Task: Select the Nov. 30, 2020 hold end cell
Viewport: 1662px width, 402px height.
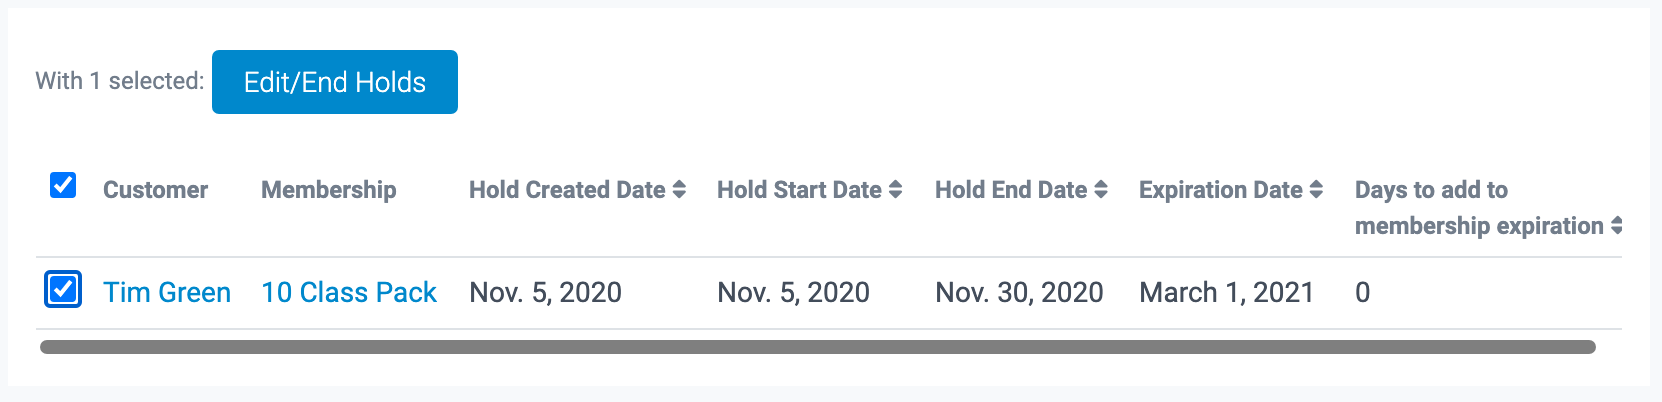Action: (1019, 292)
